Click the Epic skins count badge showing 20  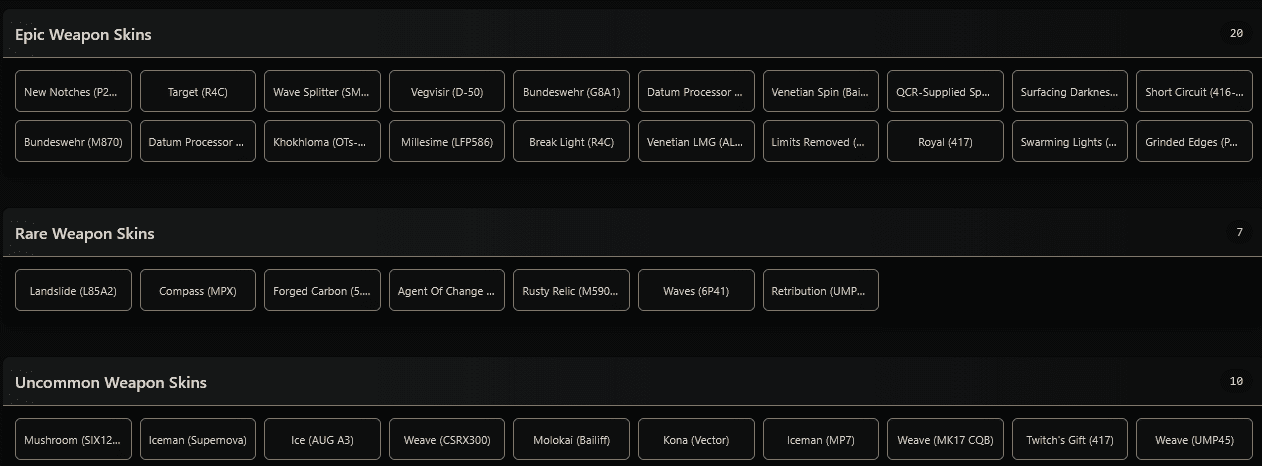click(1236, 34)
